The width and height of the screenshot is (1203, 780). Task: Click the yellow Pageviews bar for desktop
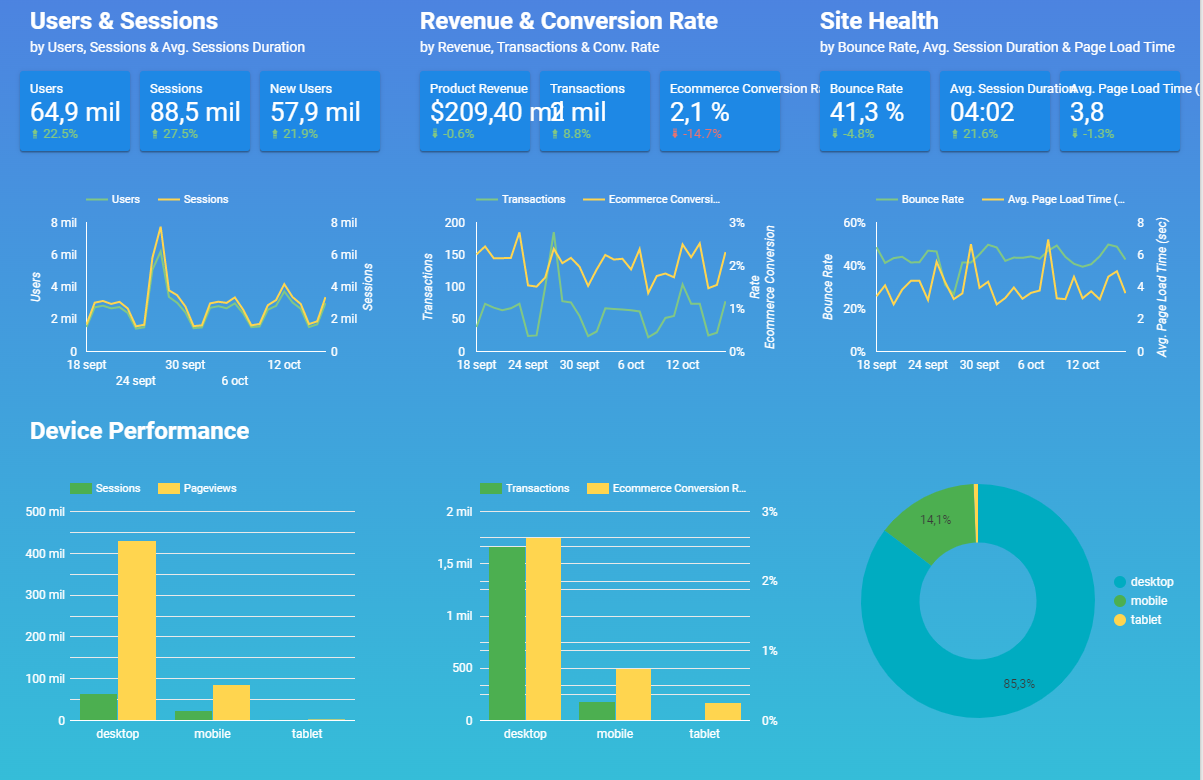point(136,630)
